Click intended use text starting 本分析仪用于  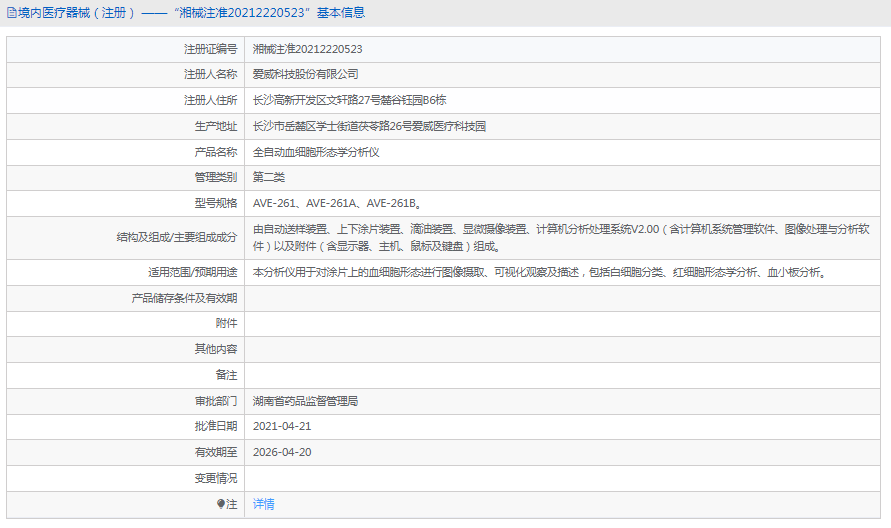click(x=539, y=273)
